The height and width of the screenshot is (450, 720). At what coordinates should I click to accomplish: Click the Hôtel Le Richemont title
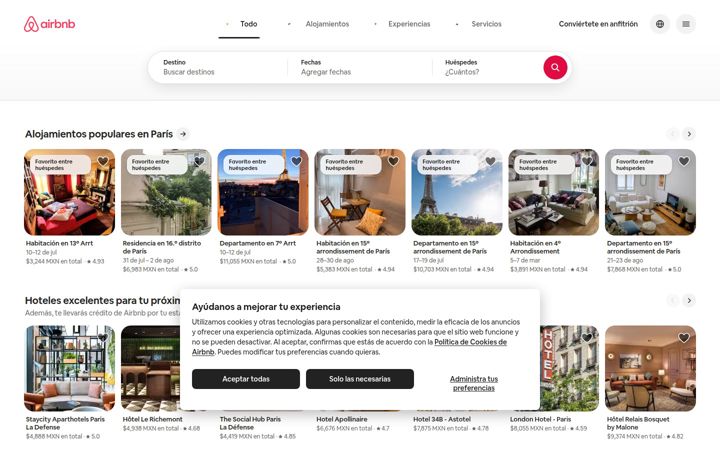[152, 419]
